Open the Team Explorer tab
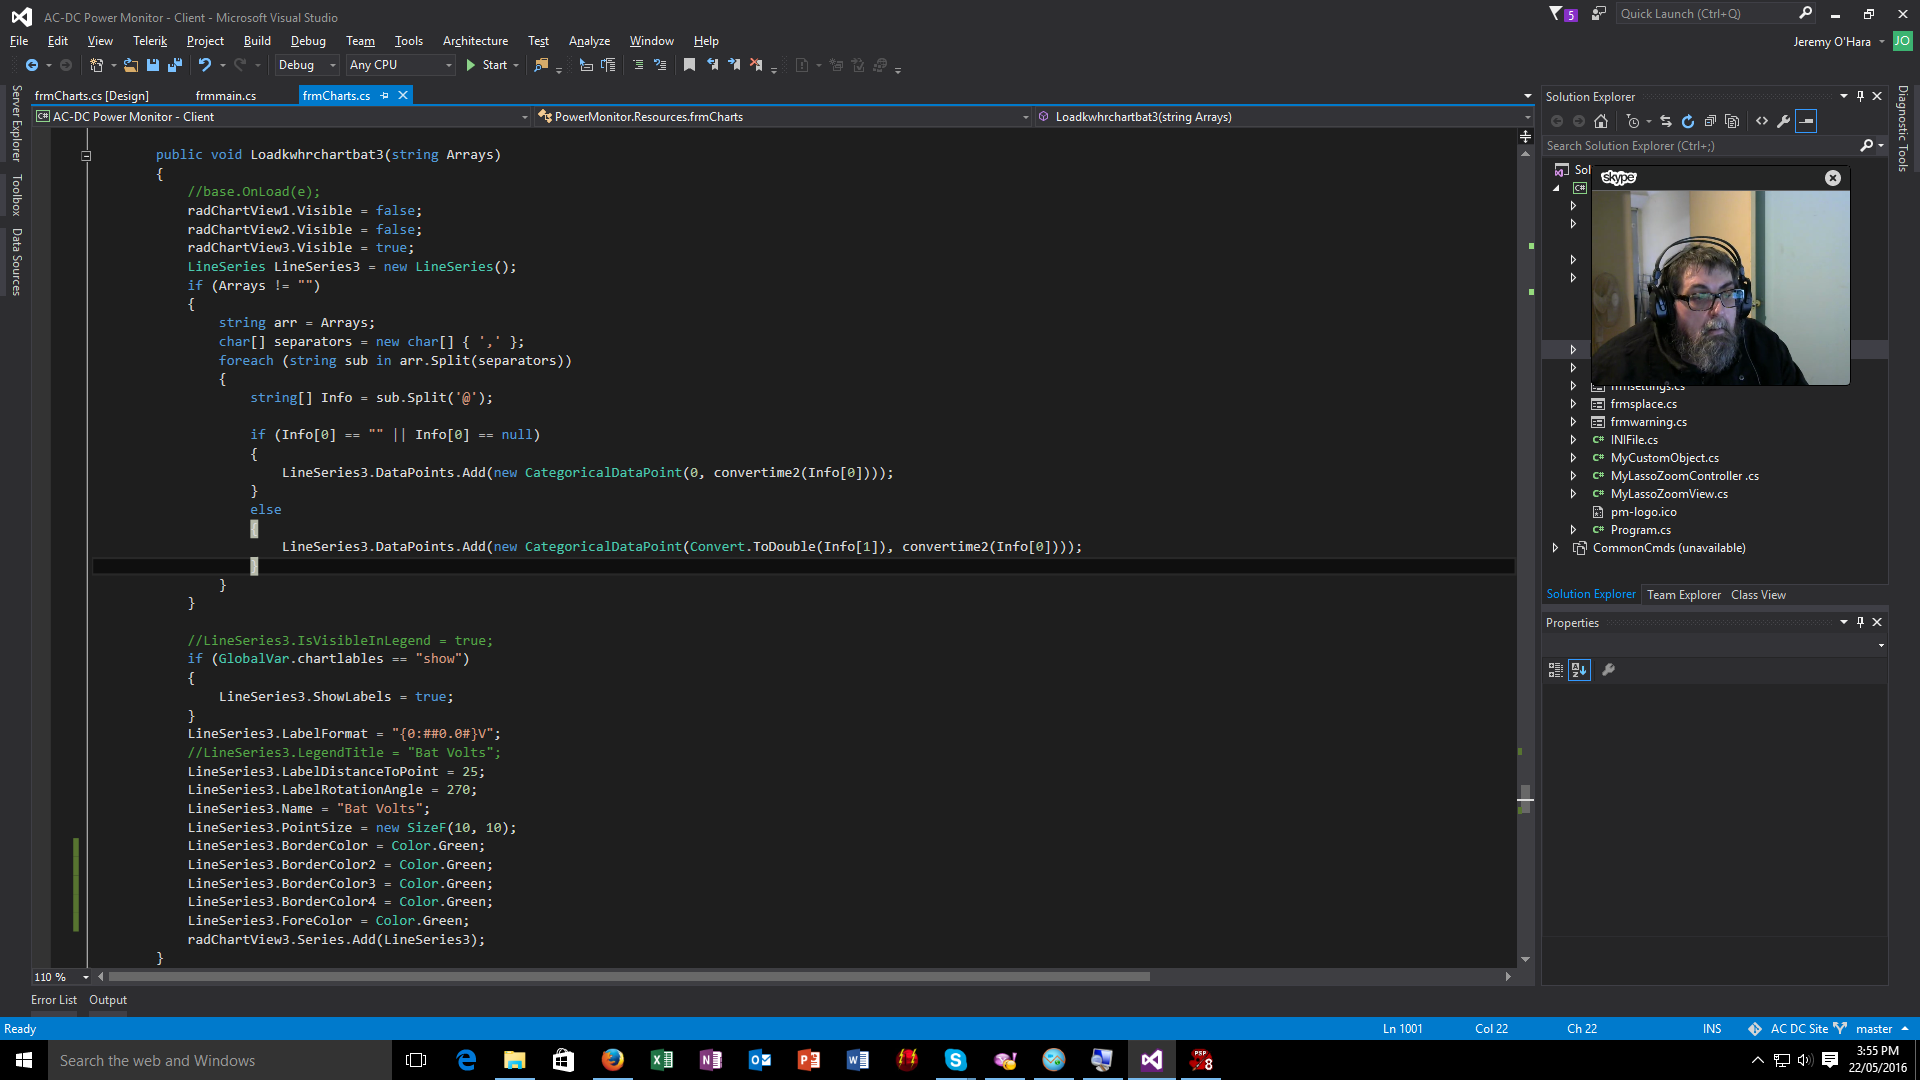 click(1684, 595)
